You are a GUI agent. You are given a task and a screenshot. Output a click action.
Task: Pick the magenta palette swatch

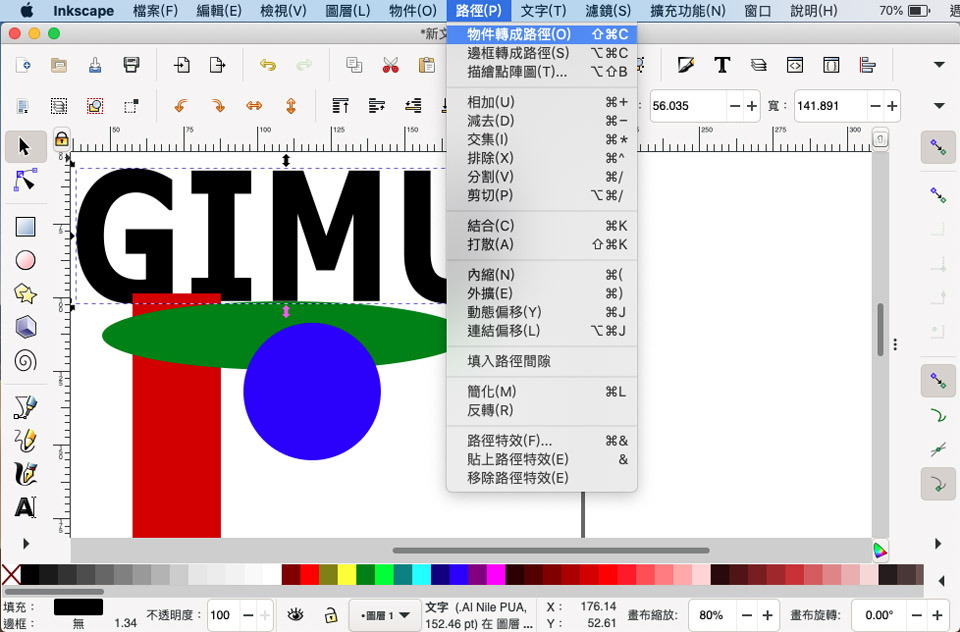coord(496,574)
